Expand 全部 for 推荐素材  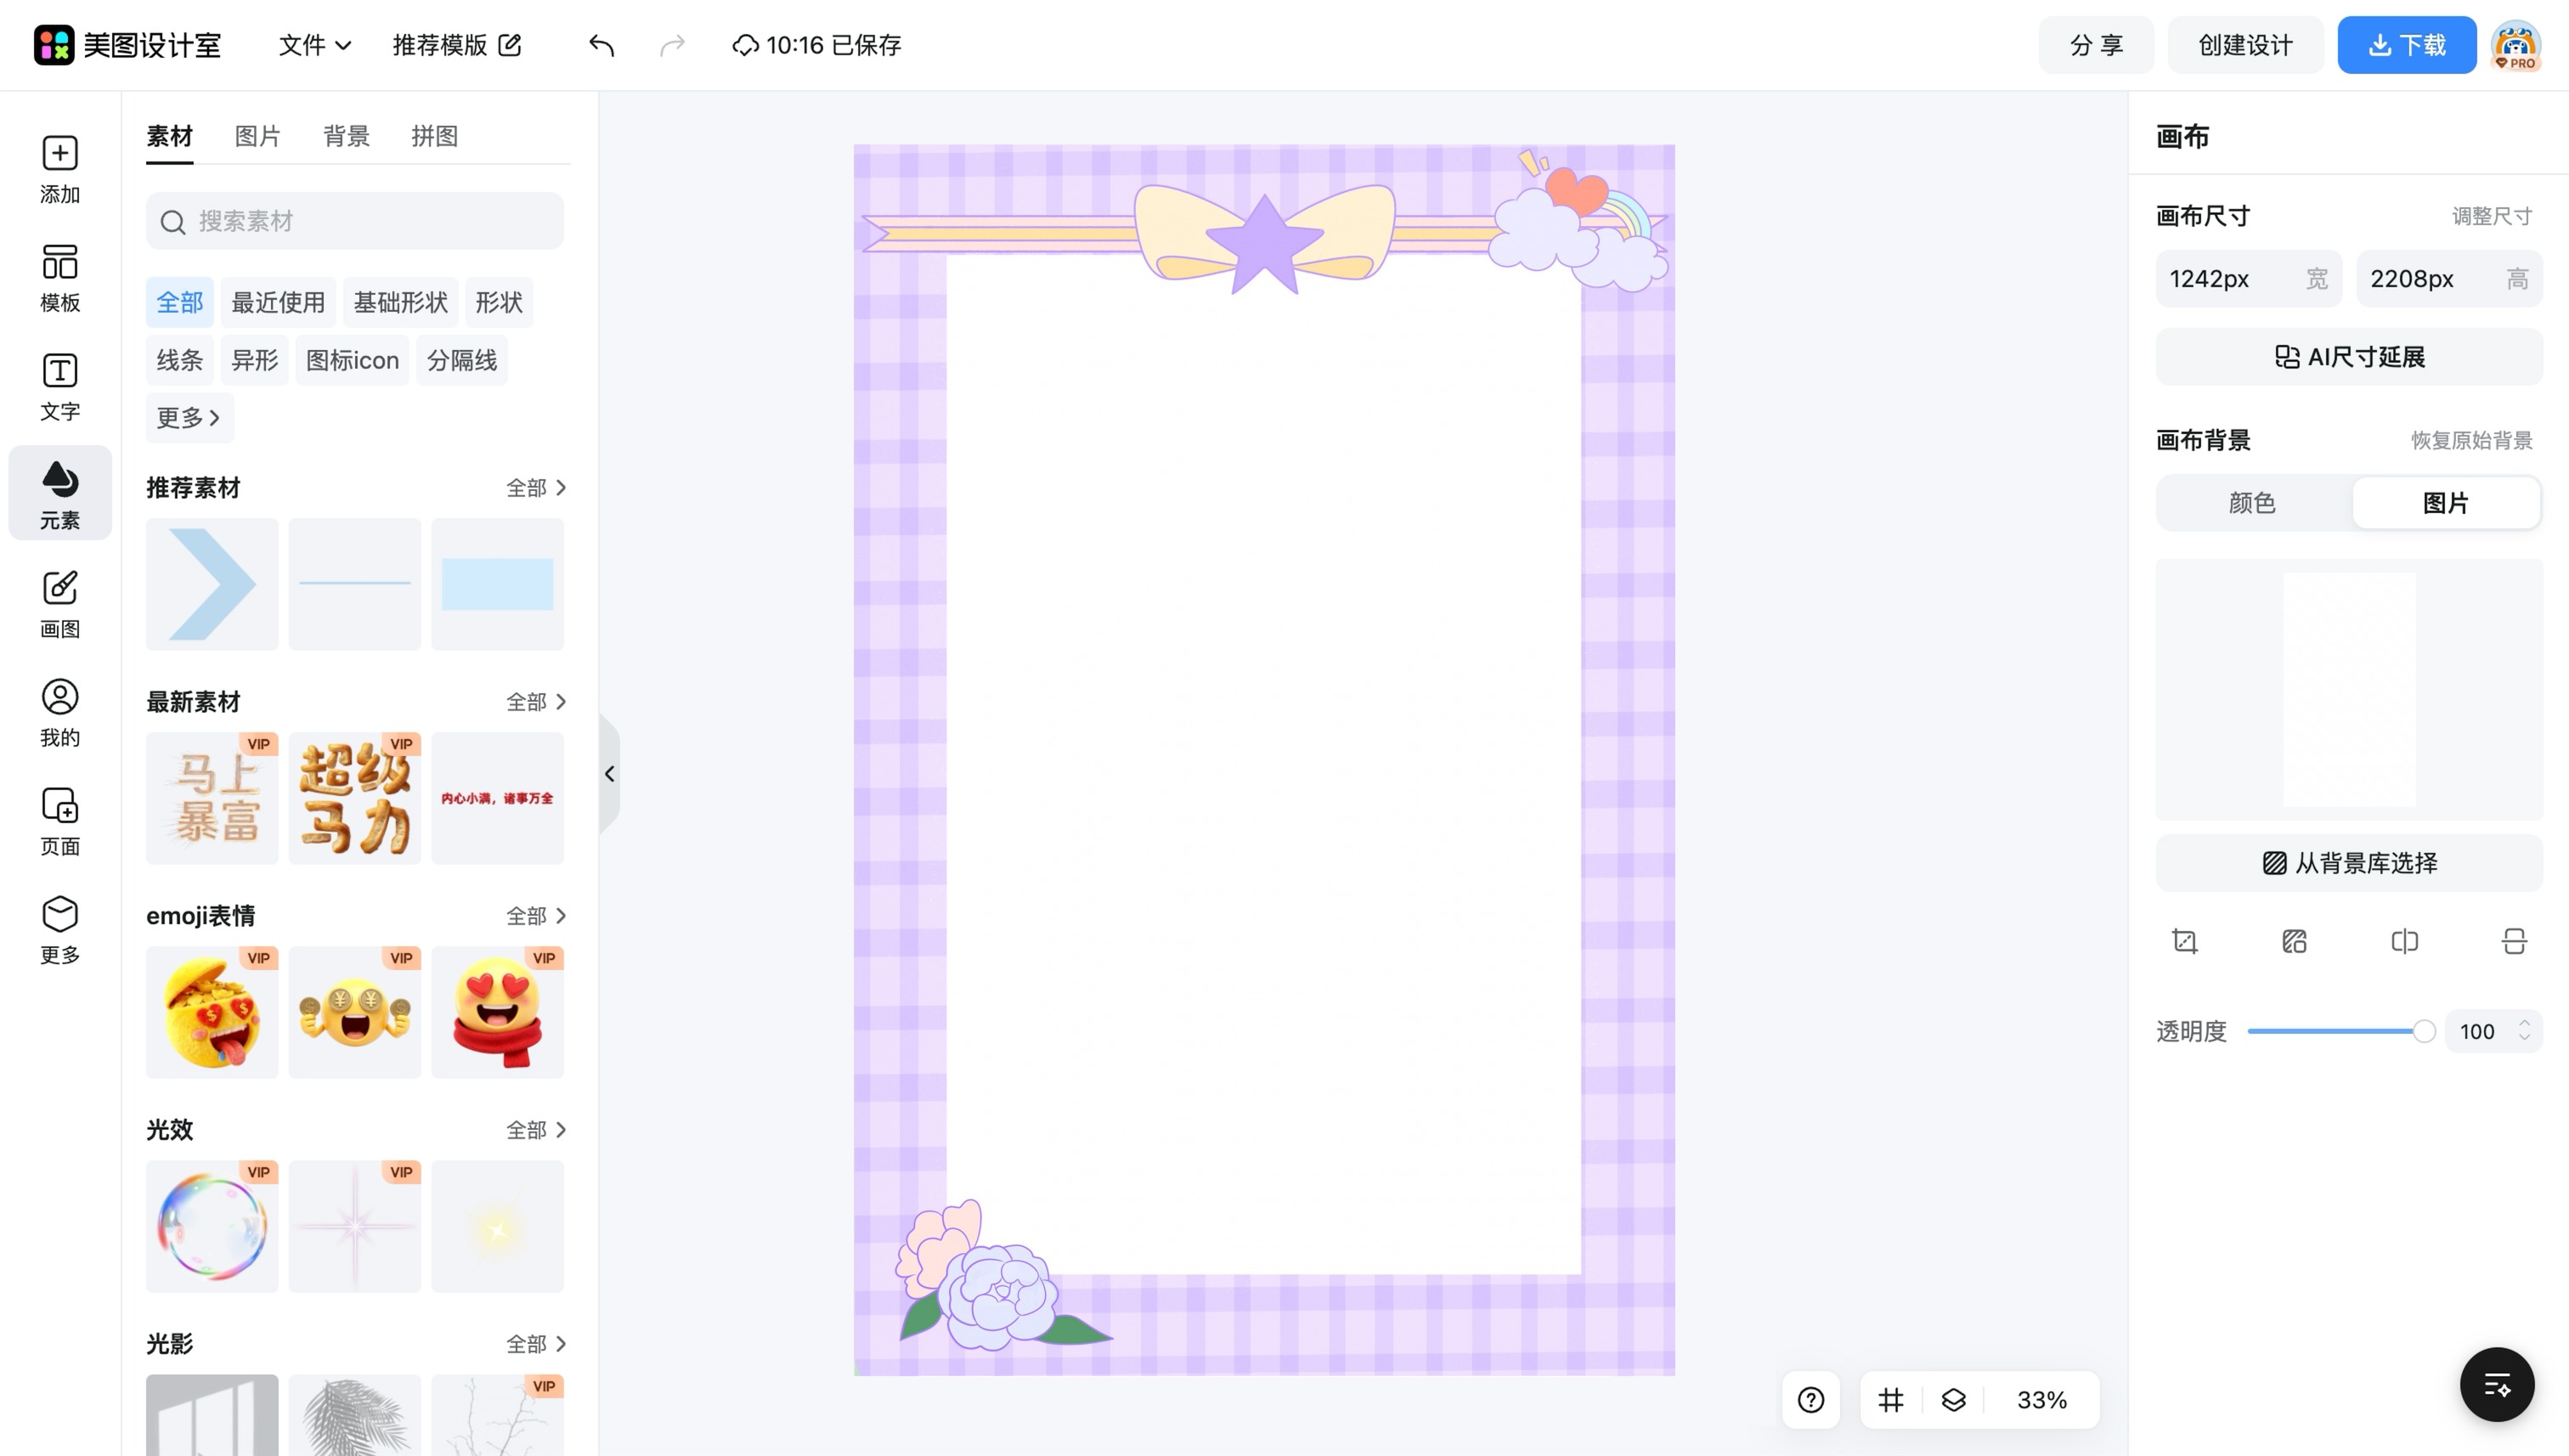click(536, 488)
